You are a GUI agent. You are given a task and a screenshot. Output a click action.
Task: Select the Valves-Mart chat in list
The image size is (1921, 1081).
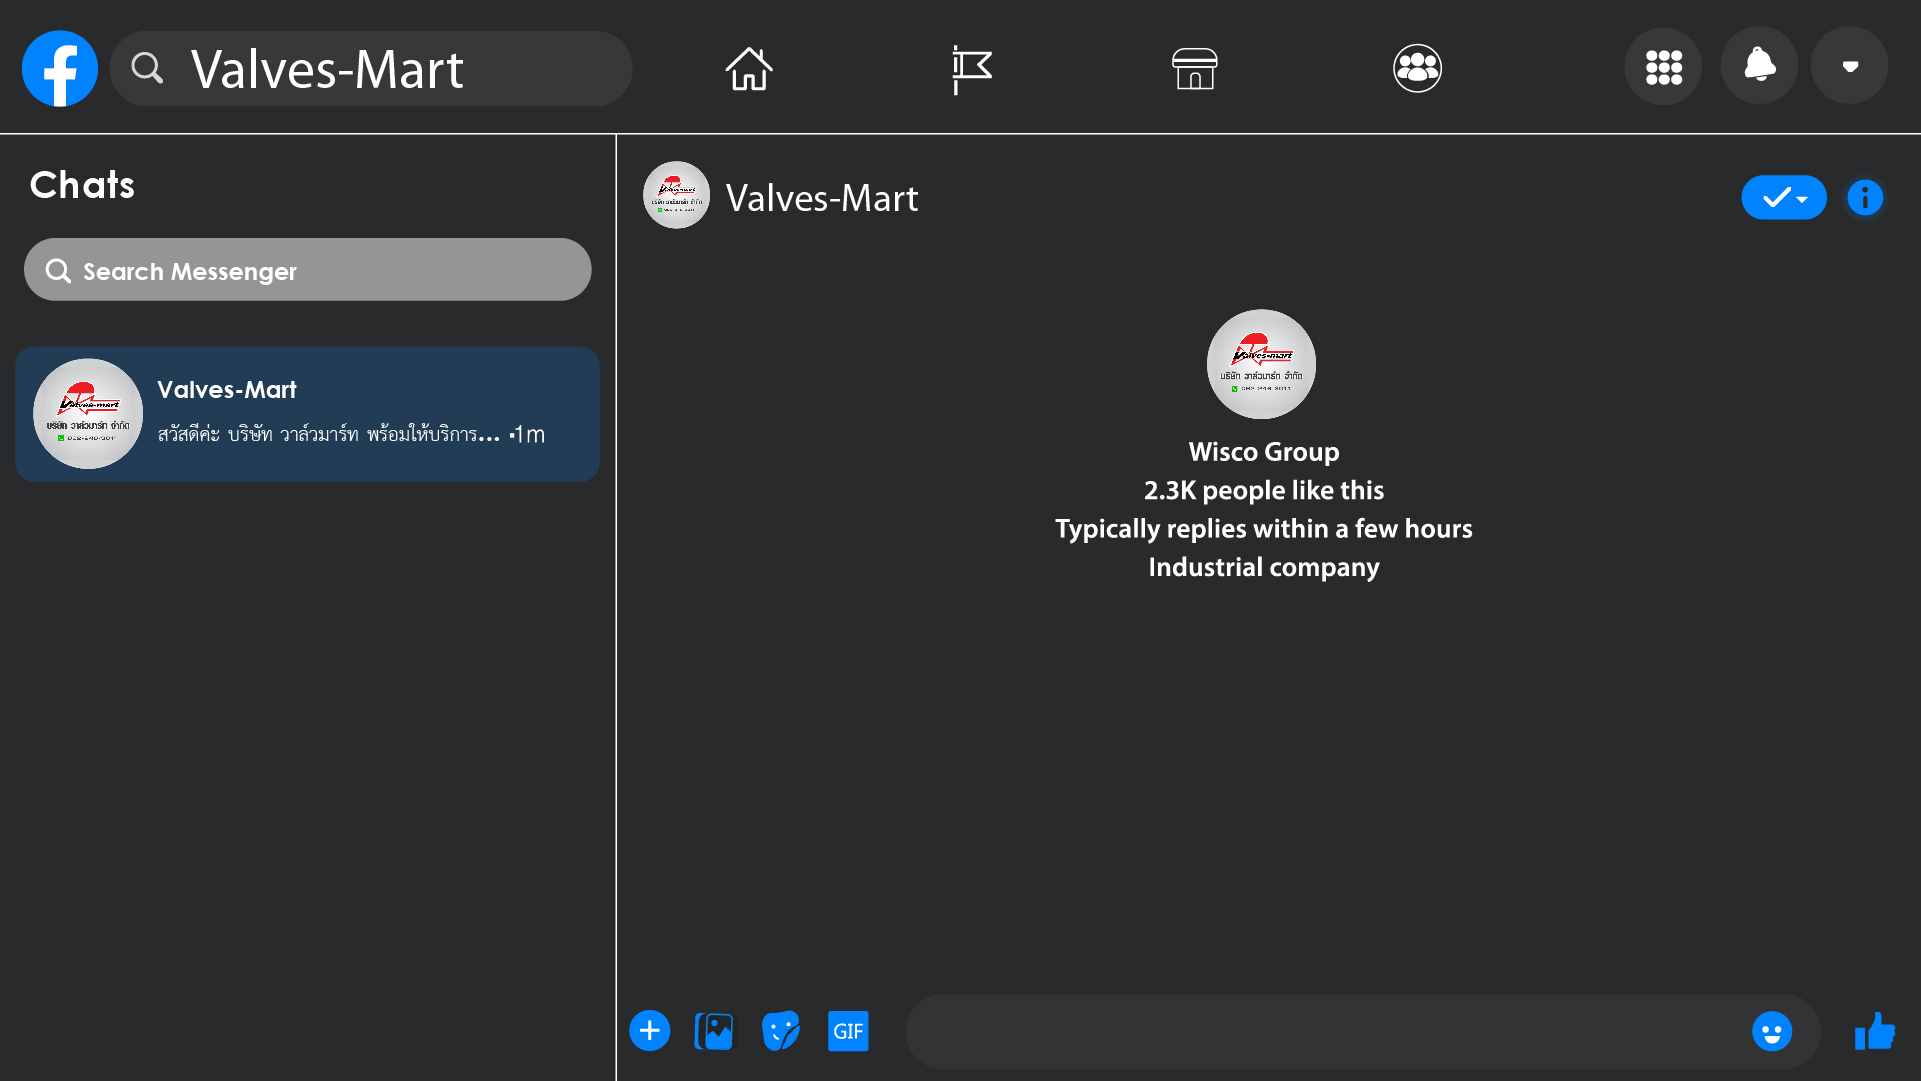308,414
